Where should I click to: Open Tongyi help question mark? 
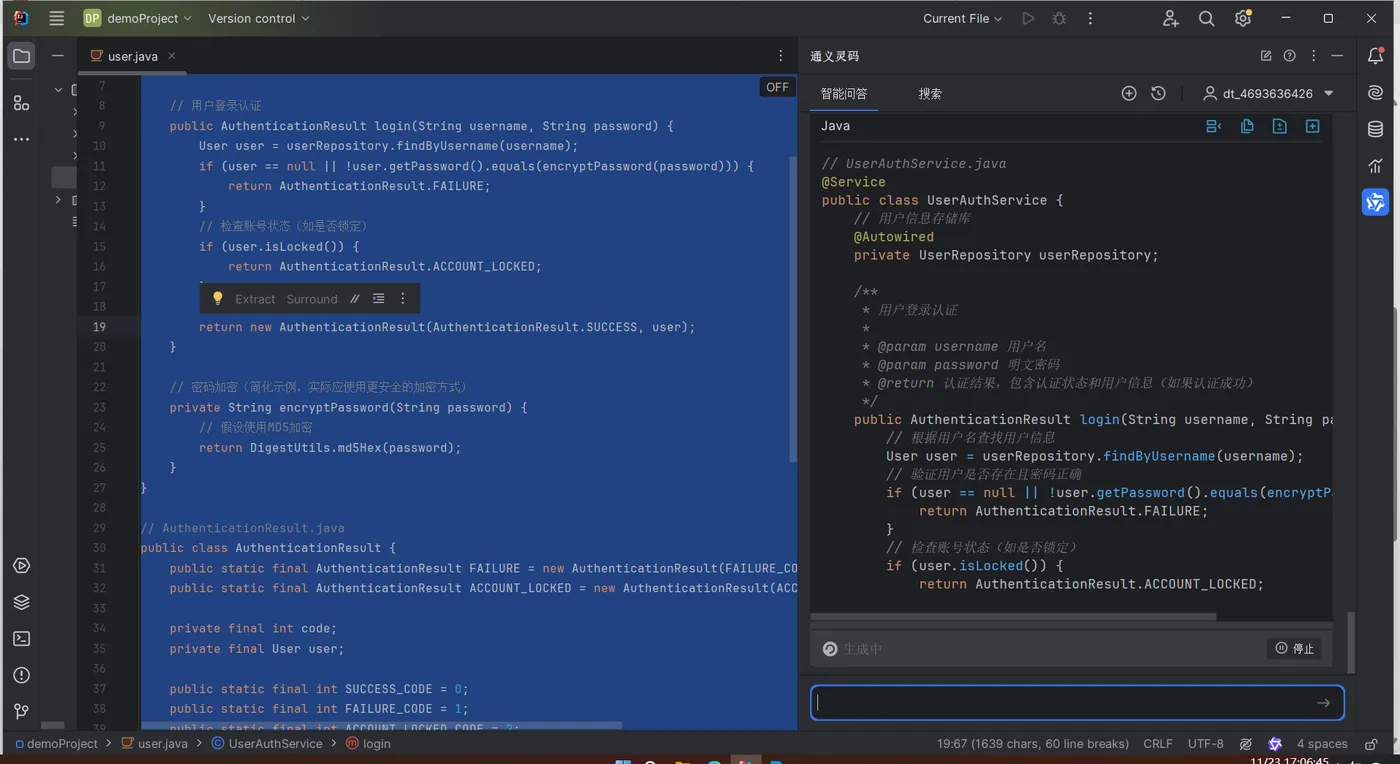click(x=1290, y=56)
